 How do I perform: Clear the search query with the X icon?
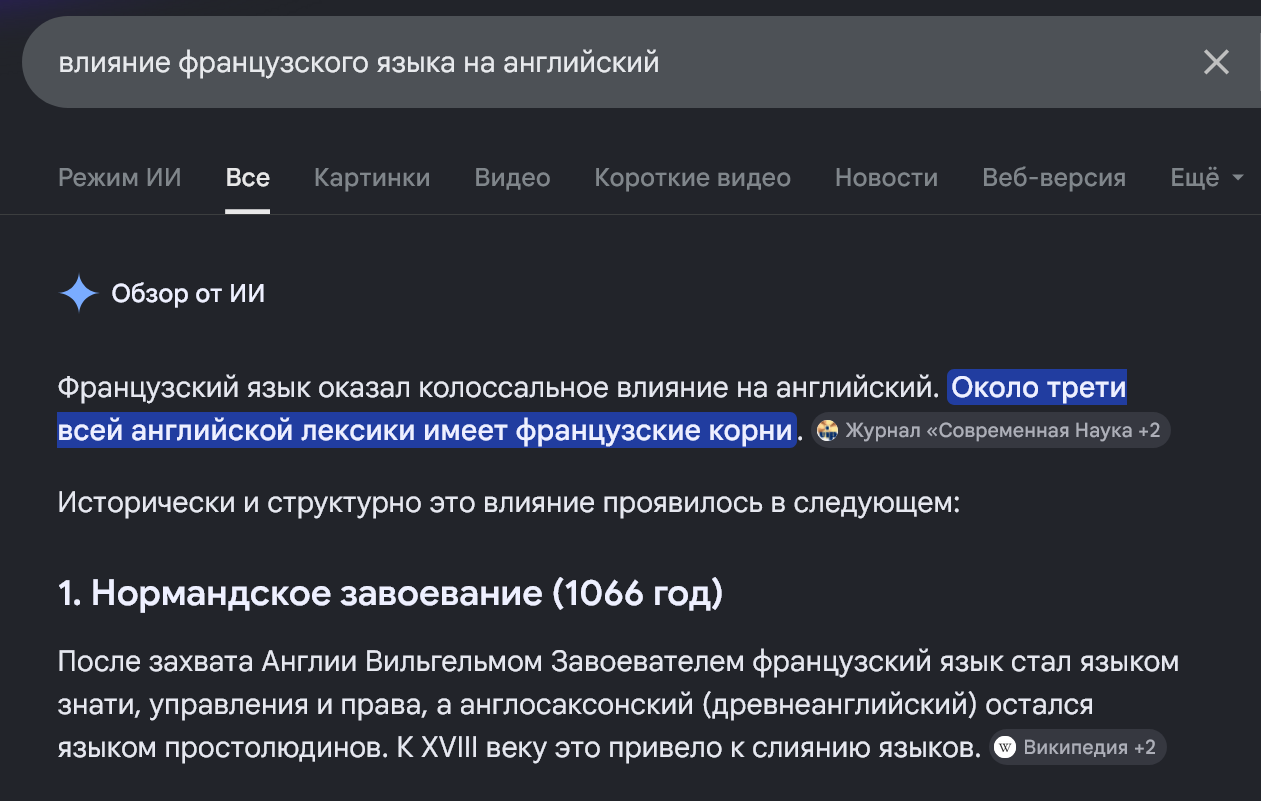coord(1216,63)
